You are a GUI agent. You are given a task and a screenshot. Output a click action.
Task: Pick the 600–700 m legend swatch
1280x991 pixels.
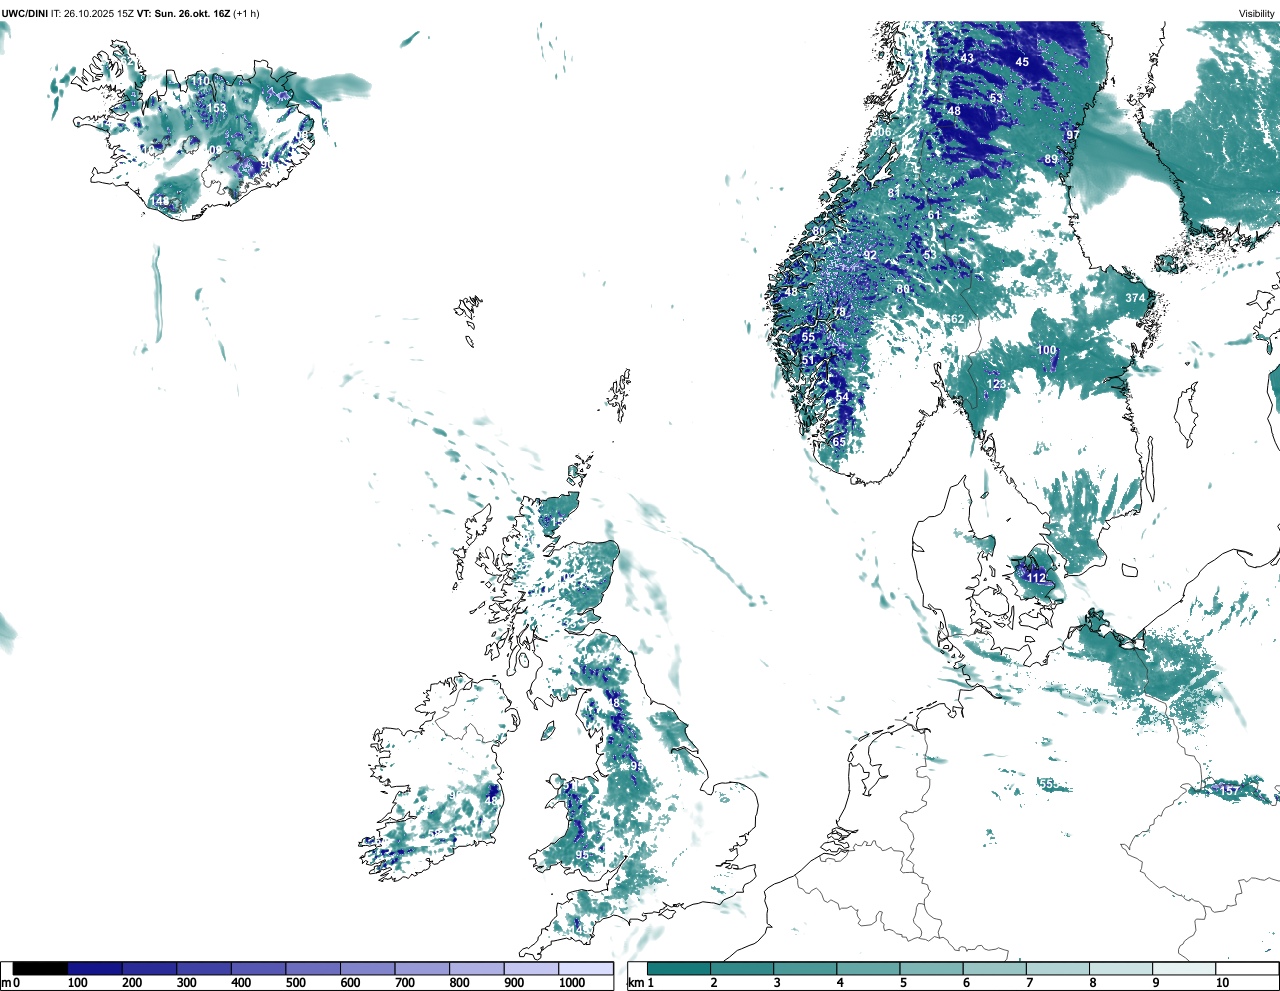tap(367, 969)
